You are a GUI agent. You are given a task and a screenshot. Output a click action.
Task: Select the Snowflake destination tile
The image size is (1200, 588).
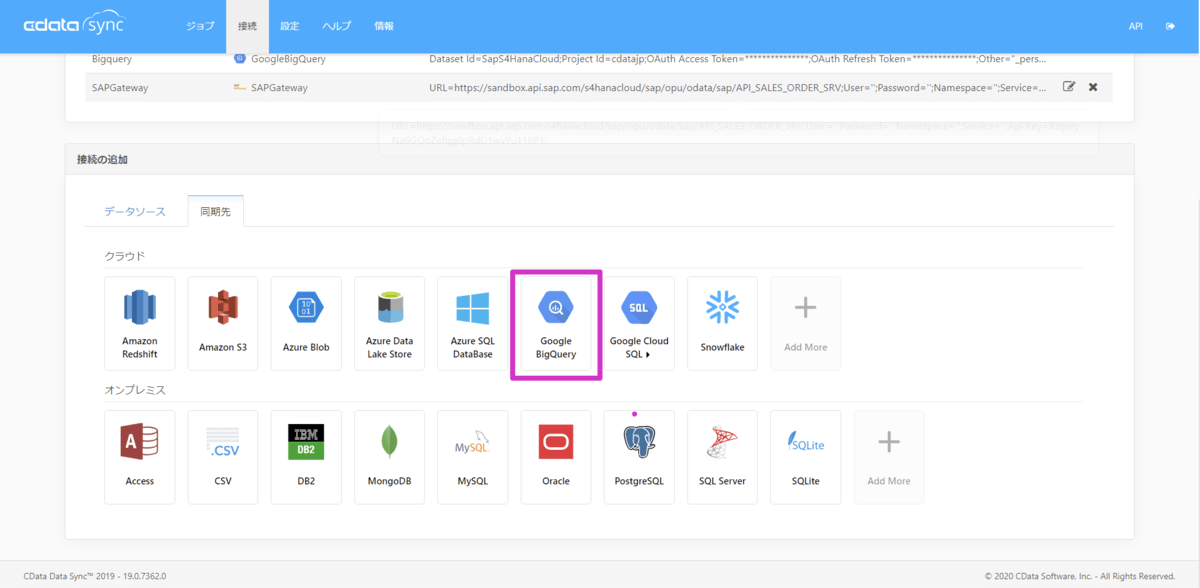tap(722, 323)
